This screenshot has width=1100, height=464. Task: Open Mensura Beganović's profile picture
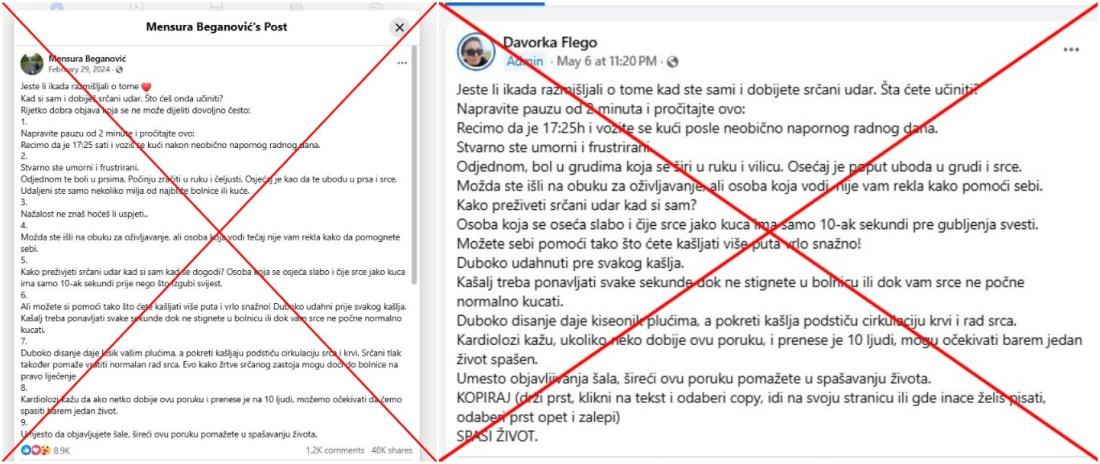32,64
